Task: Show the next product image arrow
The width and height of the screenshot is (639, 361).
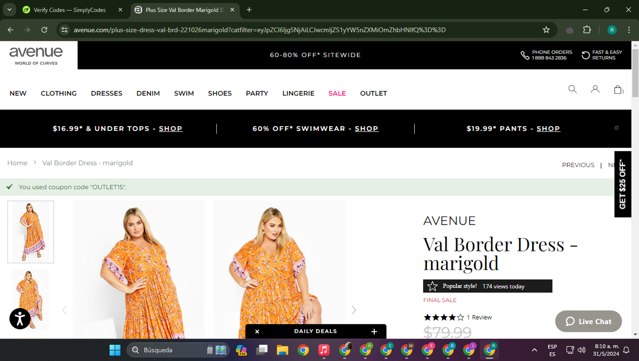Action: tap(354, 310)
